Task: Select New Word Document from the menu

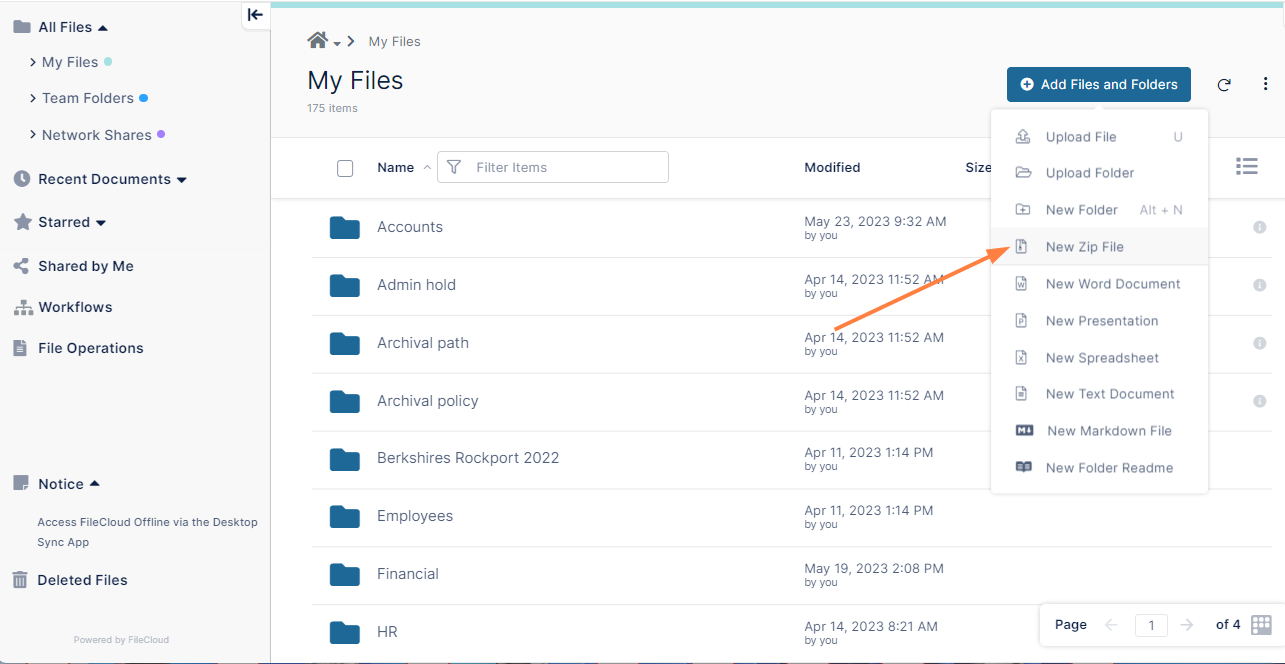Action: point(1113,284)
